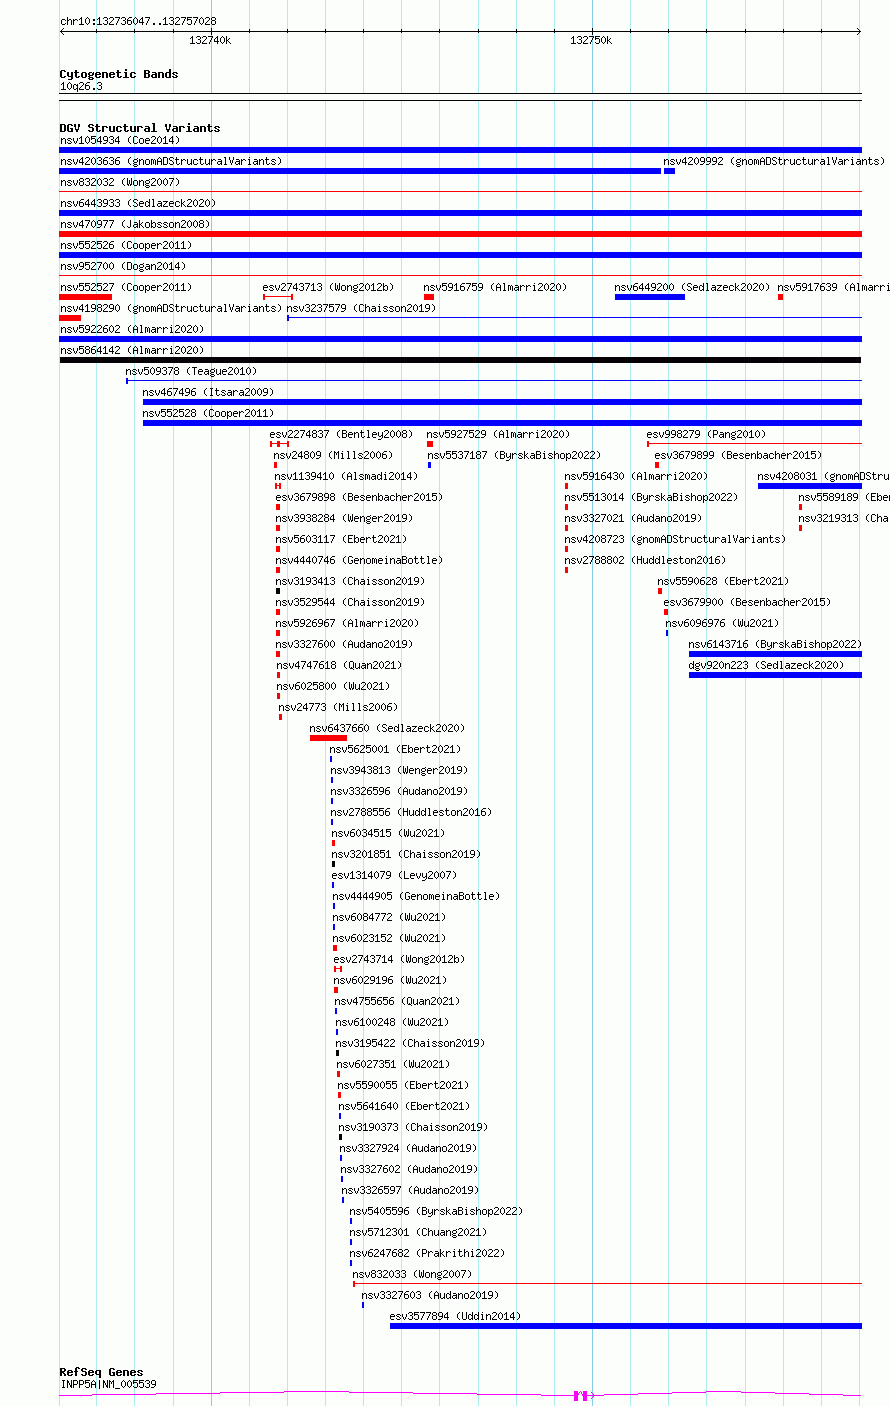Select variant nsv4203636 (gnomADStructuralVariants) label
Image resolution: width=890 pixels, height=1406 pixels.
pyautogui.click(x=171, y=161)
